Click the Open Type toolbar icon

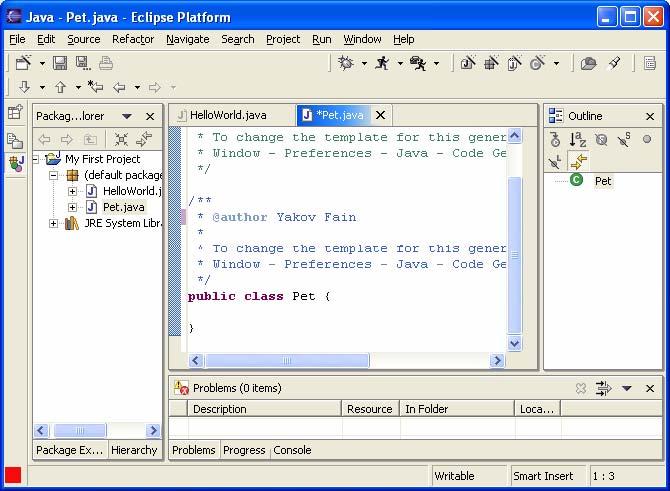click(588, 64)
